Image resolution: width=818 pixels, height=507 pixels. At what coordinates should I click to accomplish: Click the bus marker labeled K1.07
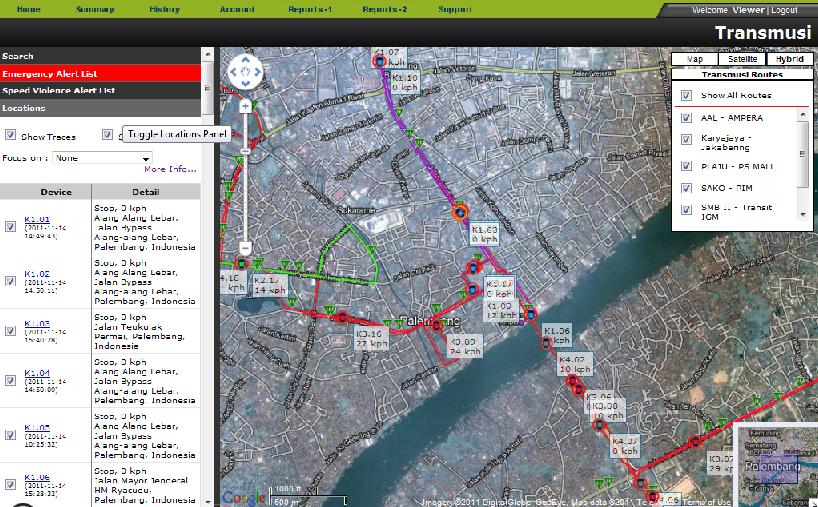pyautogui.click(x=379, y=62)
